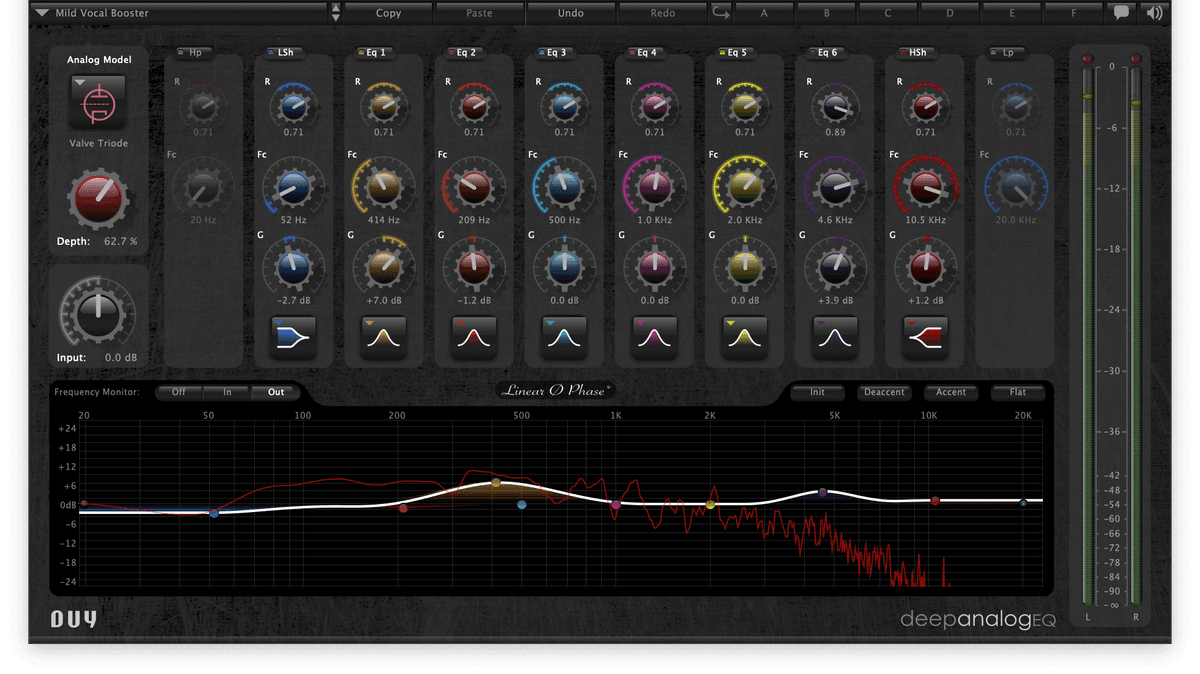Image resolution: width=1200 pixels, height=674 pixels.
Task: Click the Undo button
Action: [570, 12]
